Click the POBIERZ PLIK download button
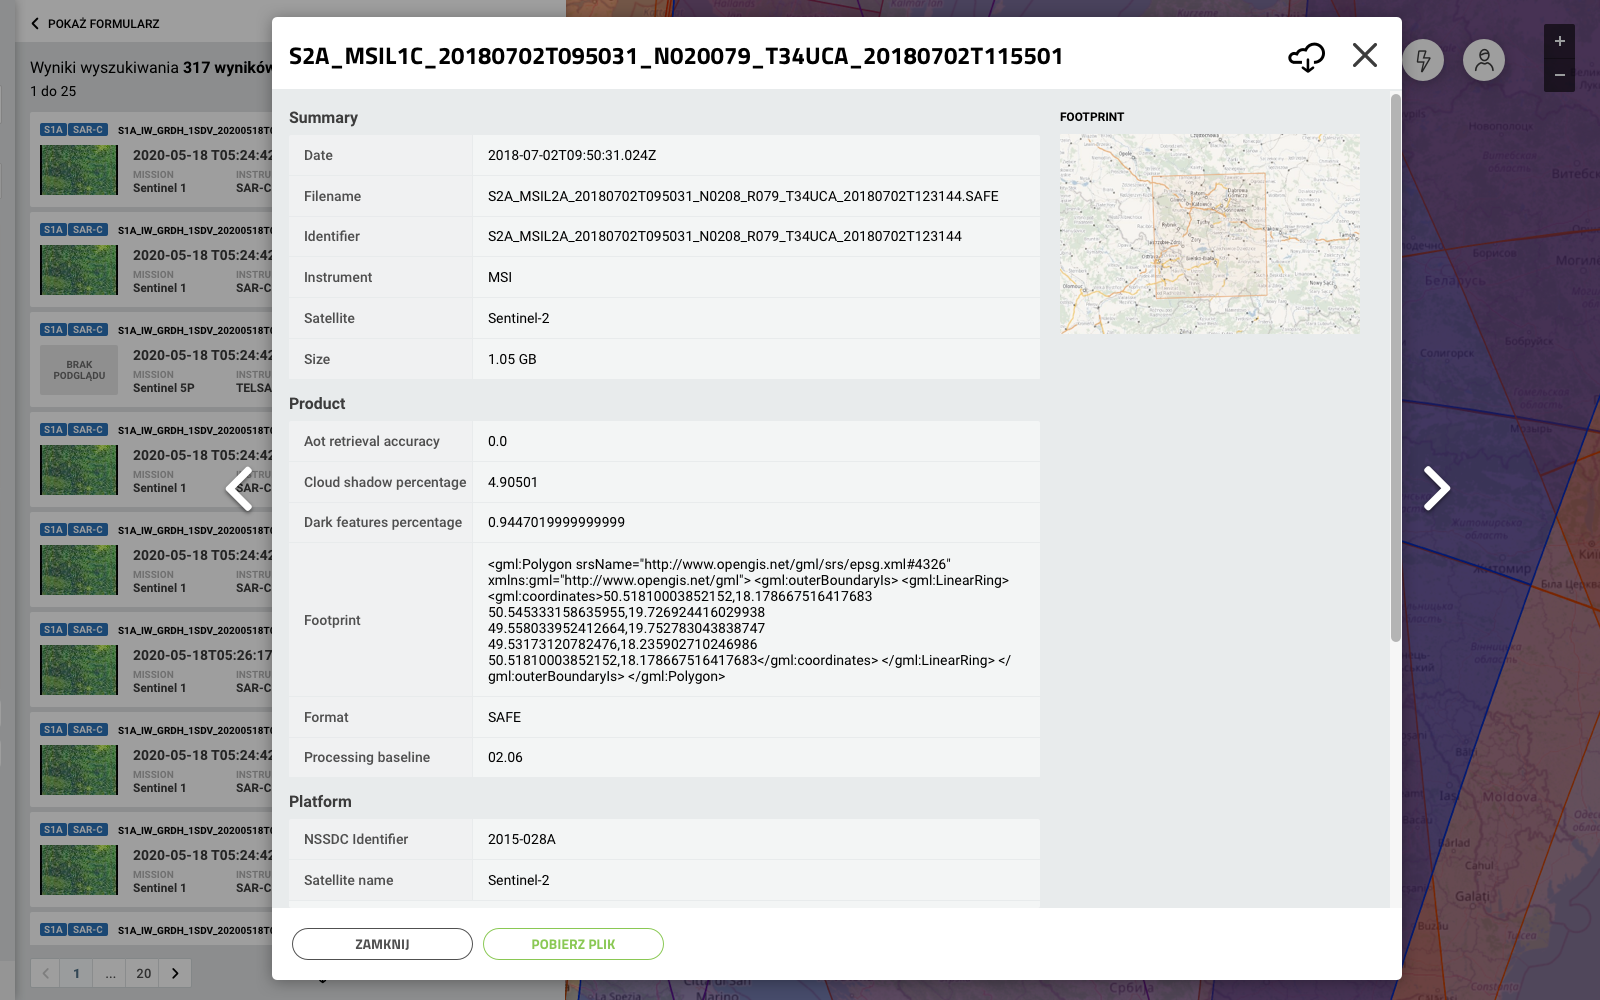 click(573, 944)
